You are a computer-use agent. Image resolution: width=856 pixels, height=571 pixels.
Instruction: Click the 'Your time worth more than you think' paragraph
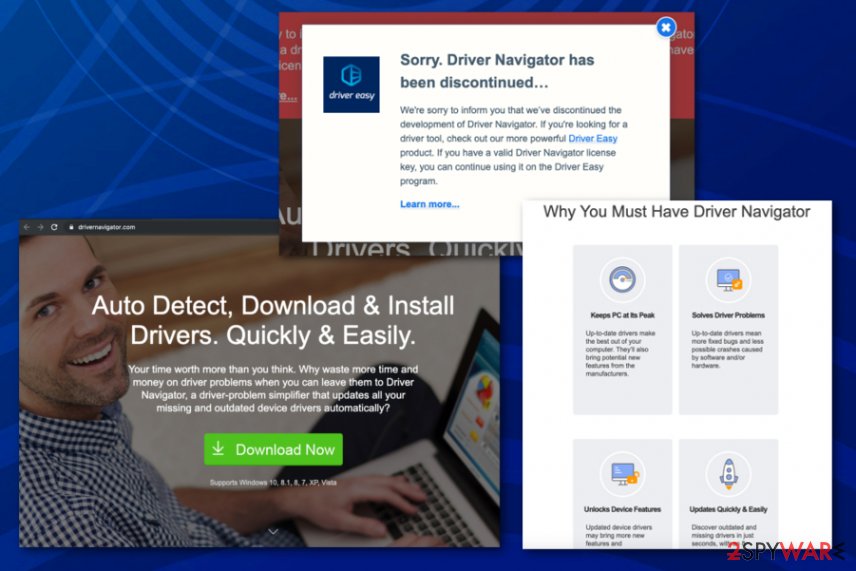click(273, 389)
